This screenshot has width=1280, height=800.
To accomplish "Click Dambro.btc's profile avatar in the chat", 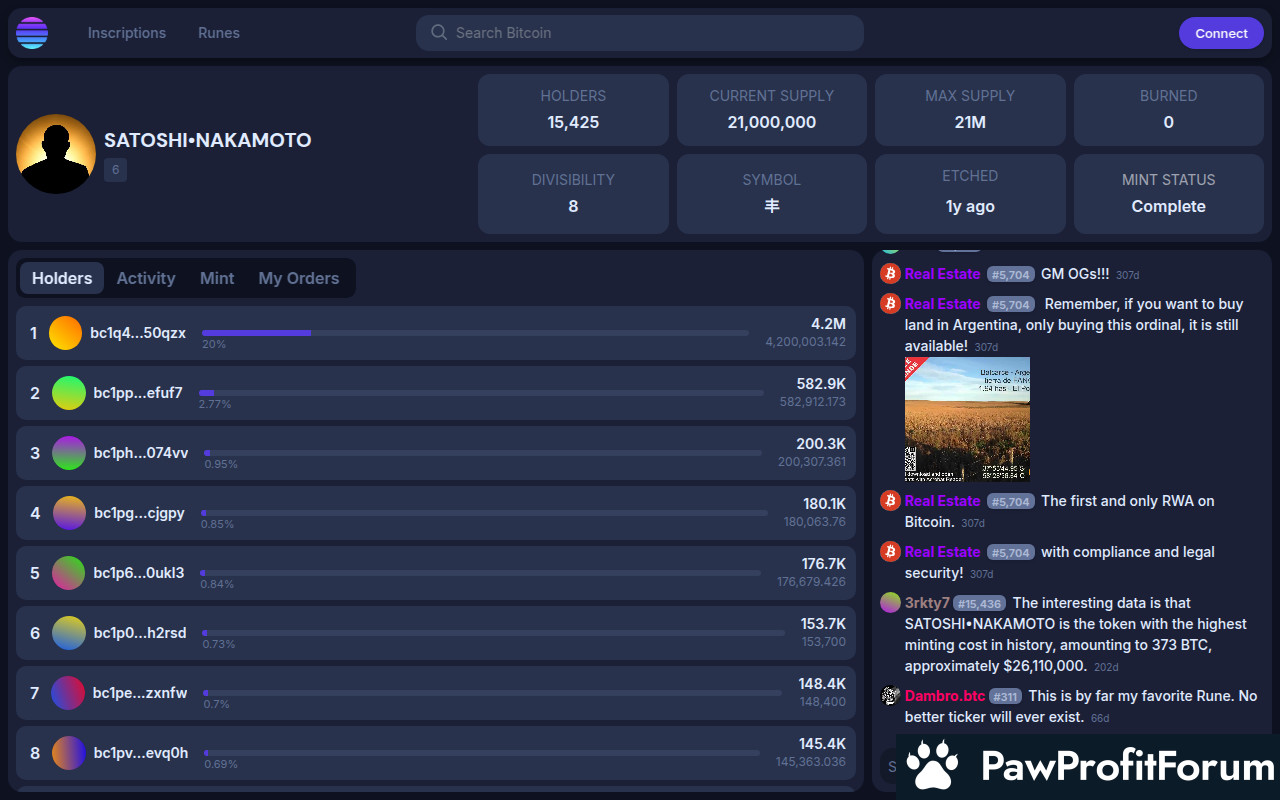I will 890,696.
